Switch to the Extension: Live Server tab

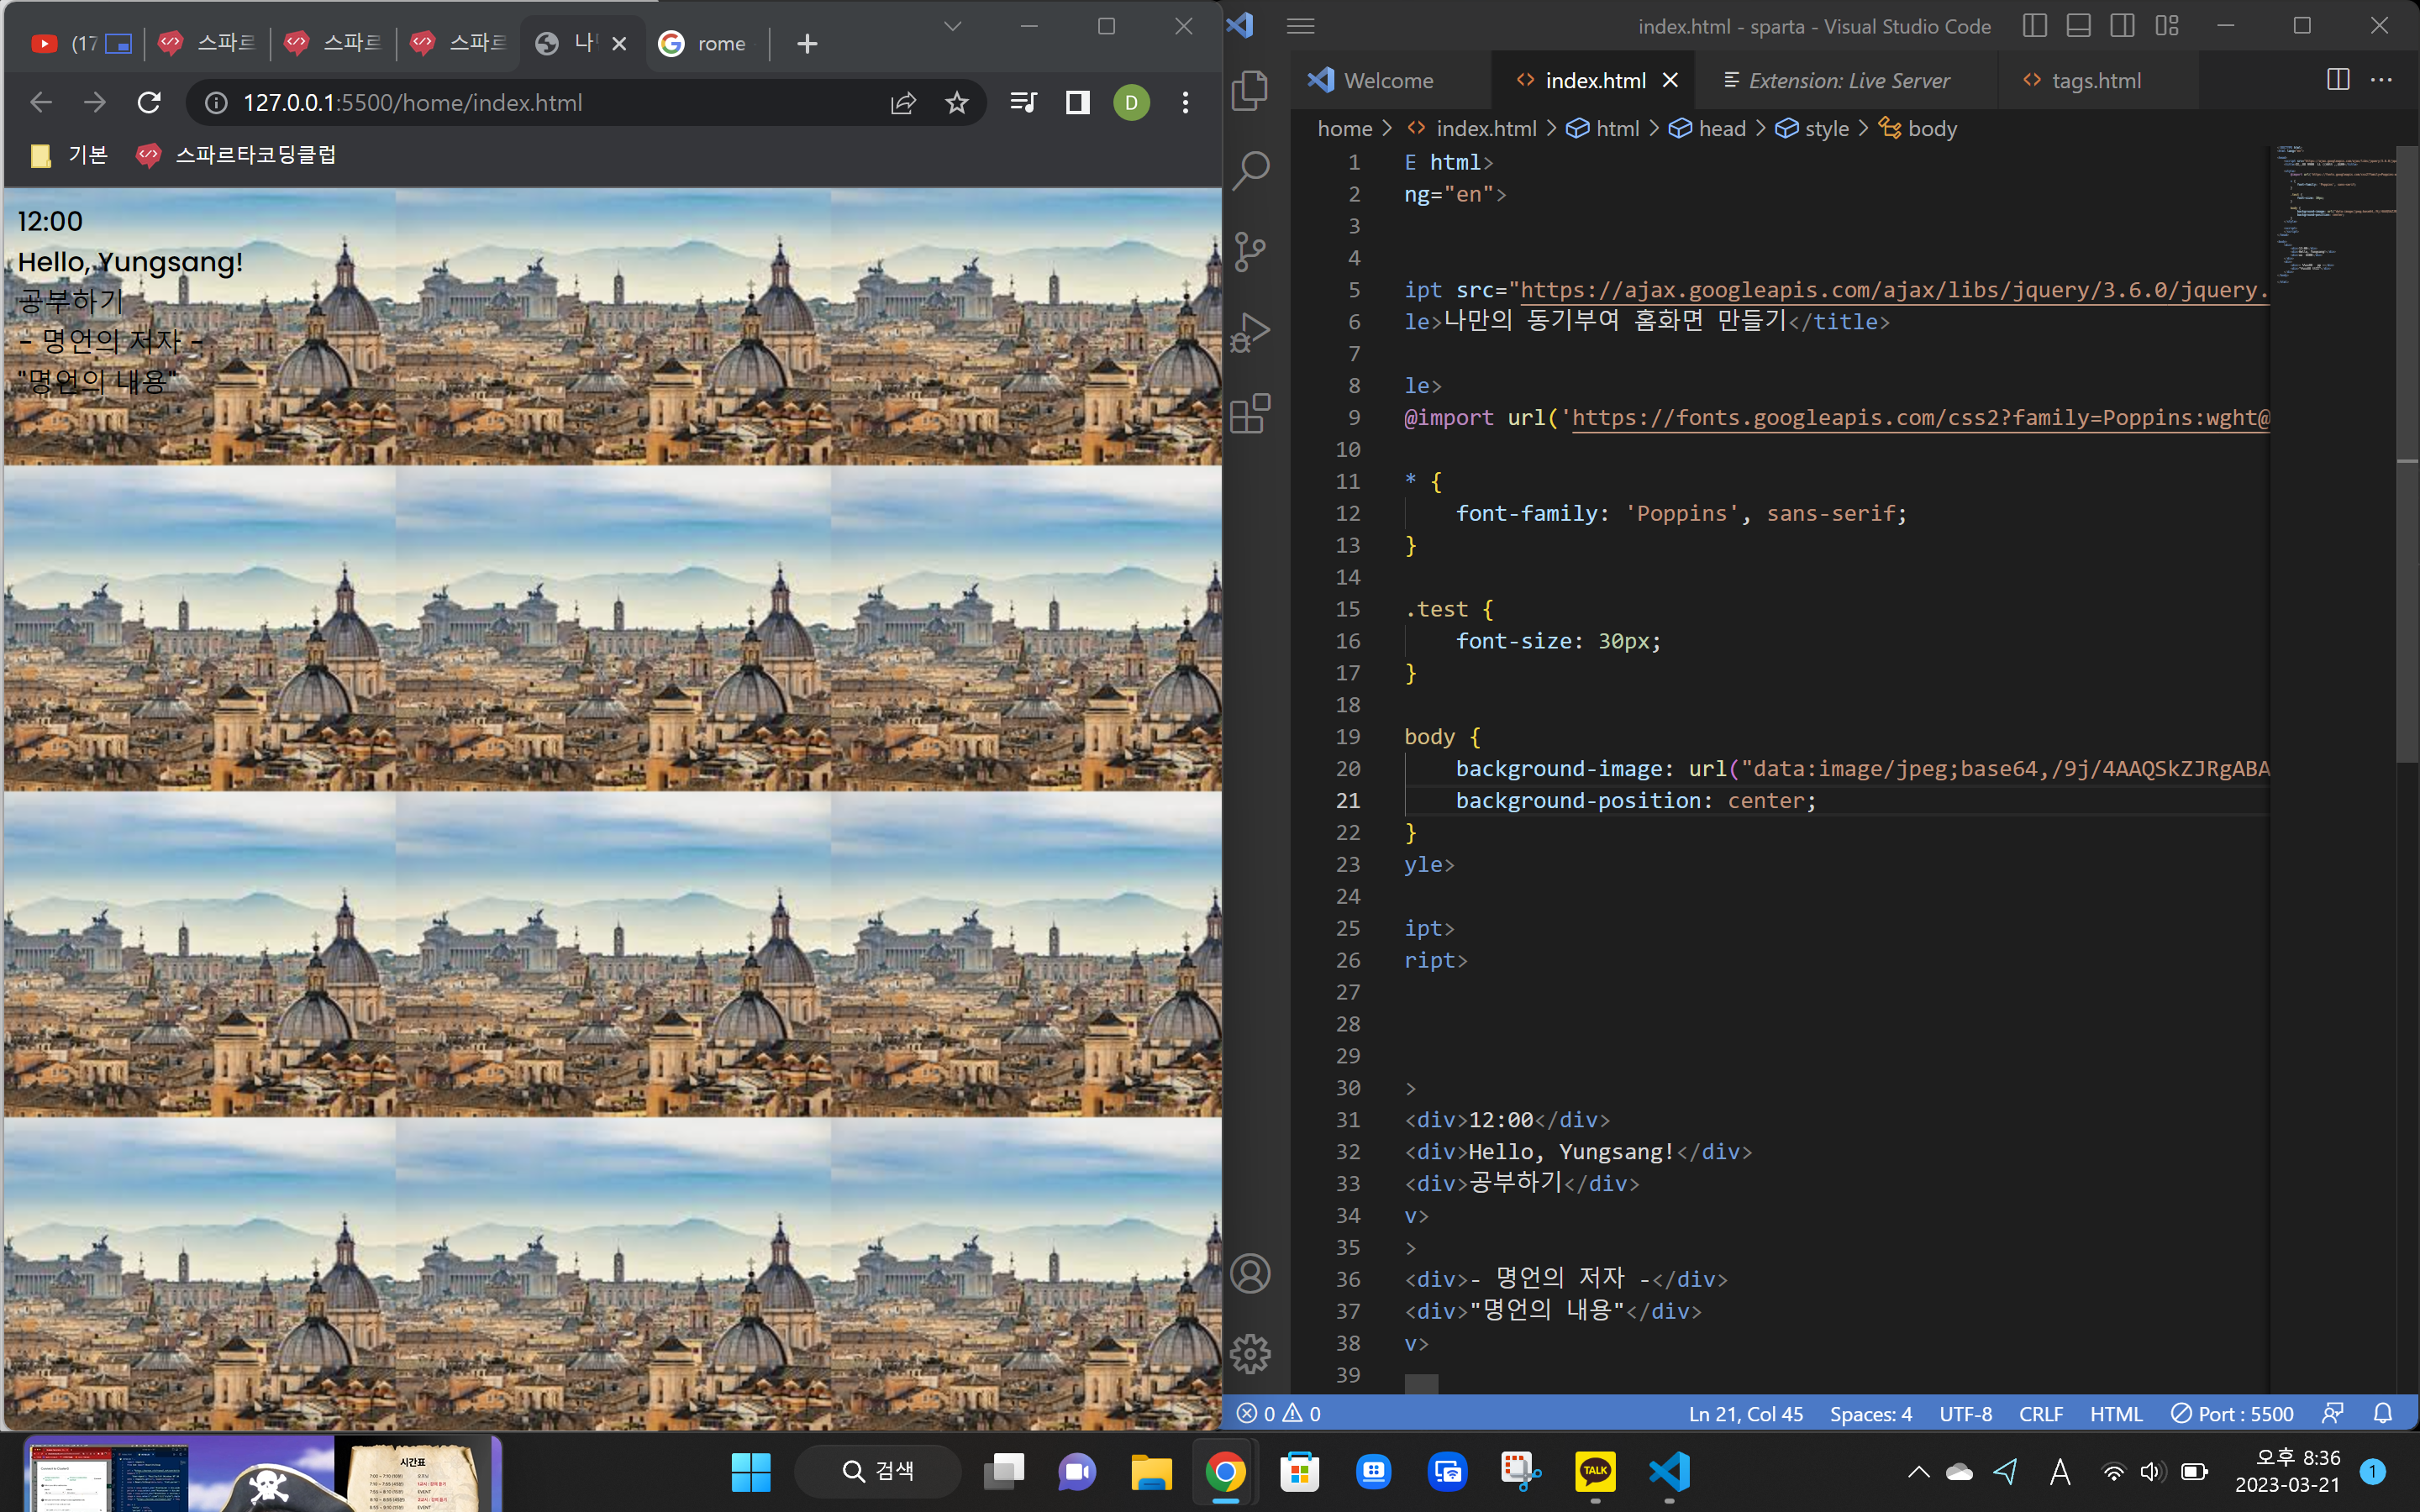coord(1848,80)
